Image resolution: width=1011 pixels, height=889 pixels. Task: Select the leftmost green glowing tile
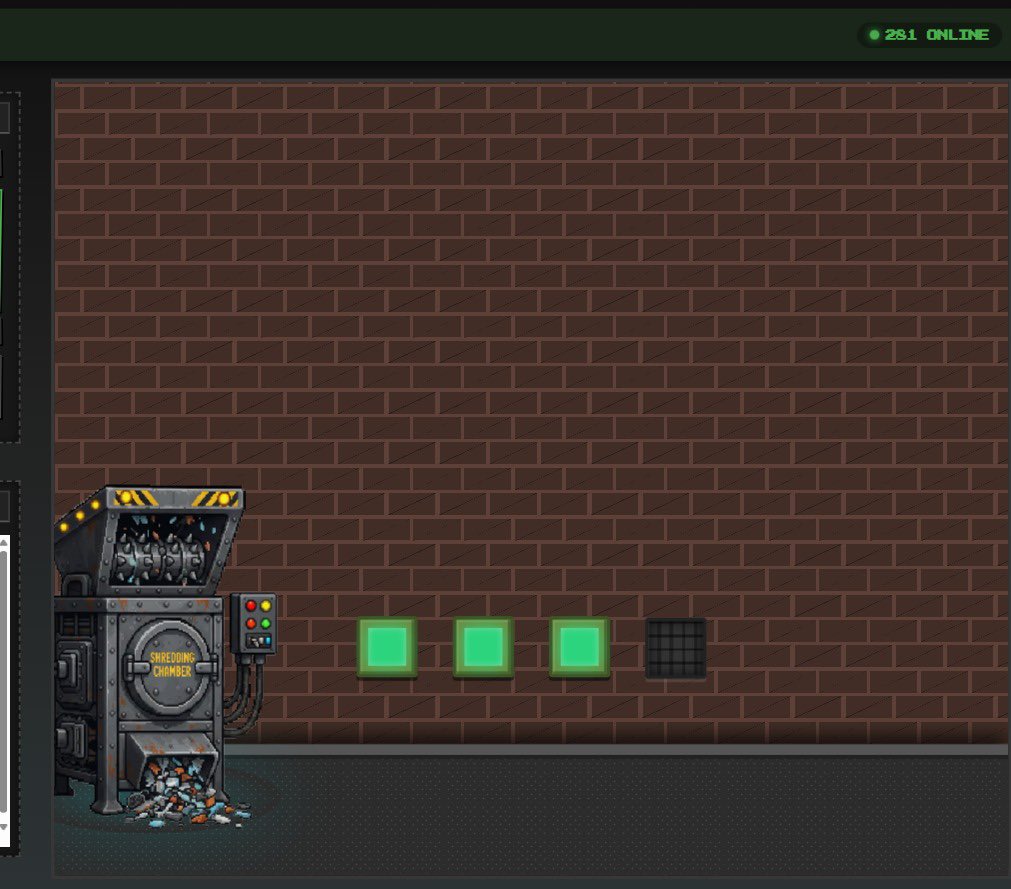[x=387, y=647]
